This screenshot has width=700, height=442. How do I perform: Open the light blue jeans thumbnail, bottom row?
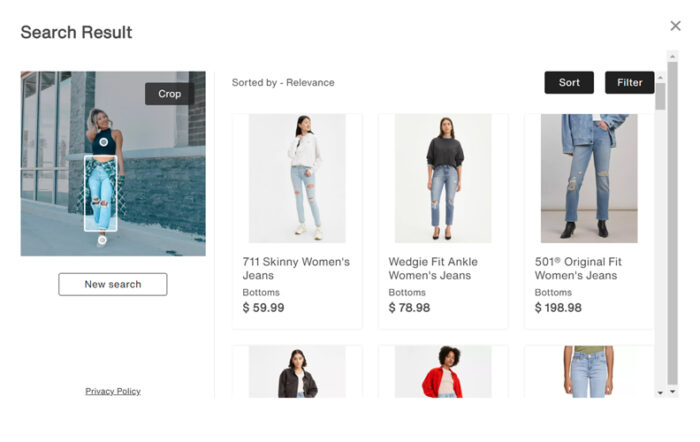[x=589, y=371]
